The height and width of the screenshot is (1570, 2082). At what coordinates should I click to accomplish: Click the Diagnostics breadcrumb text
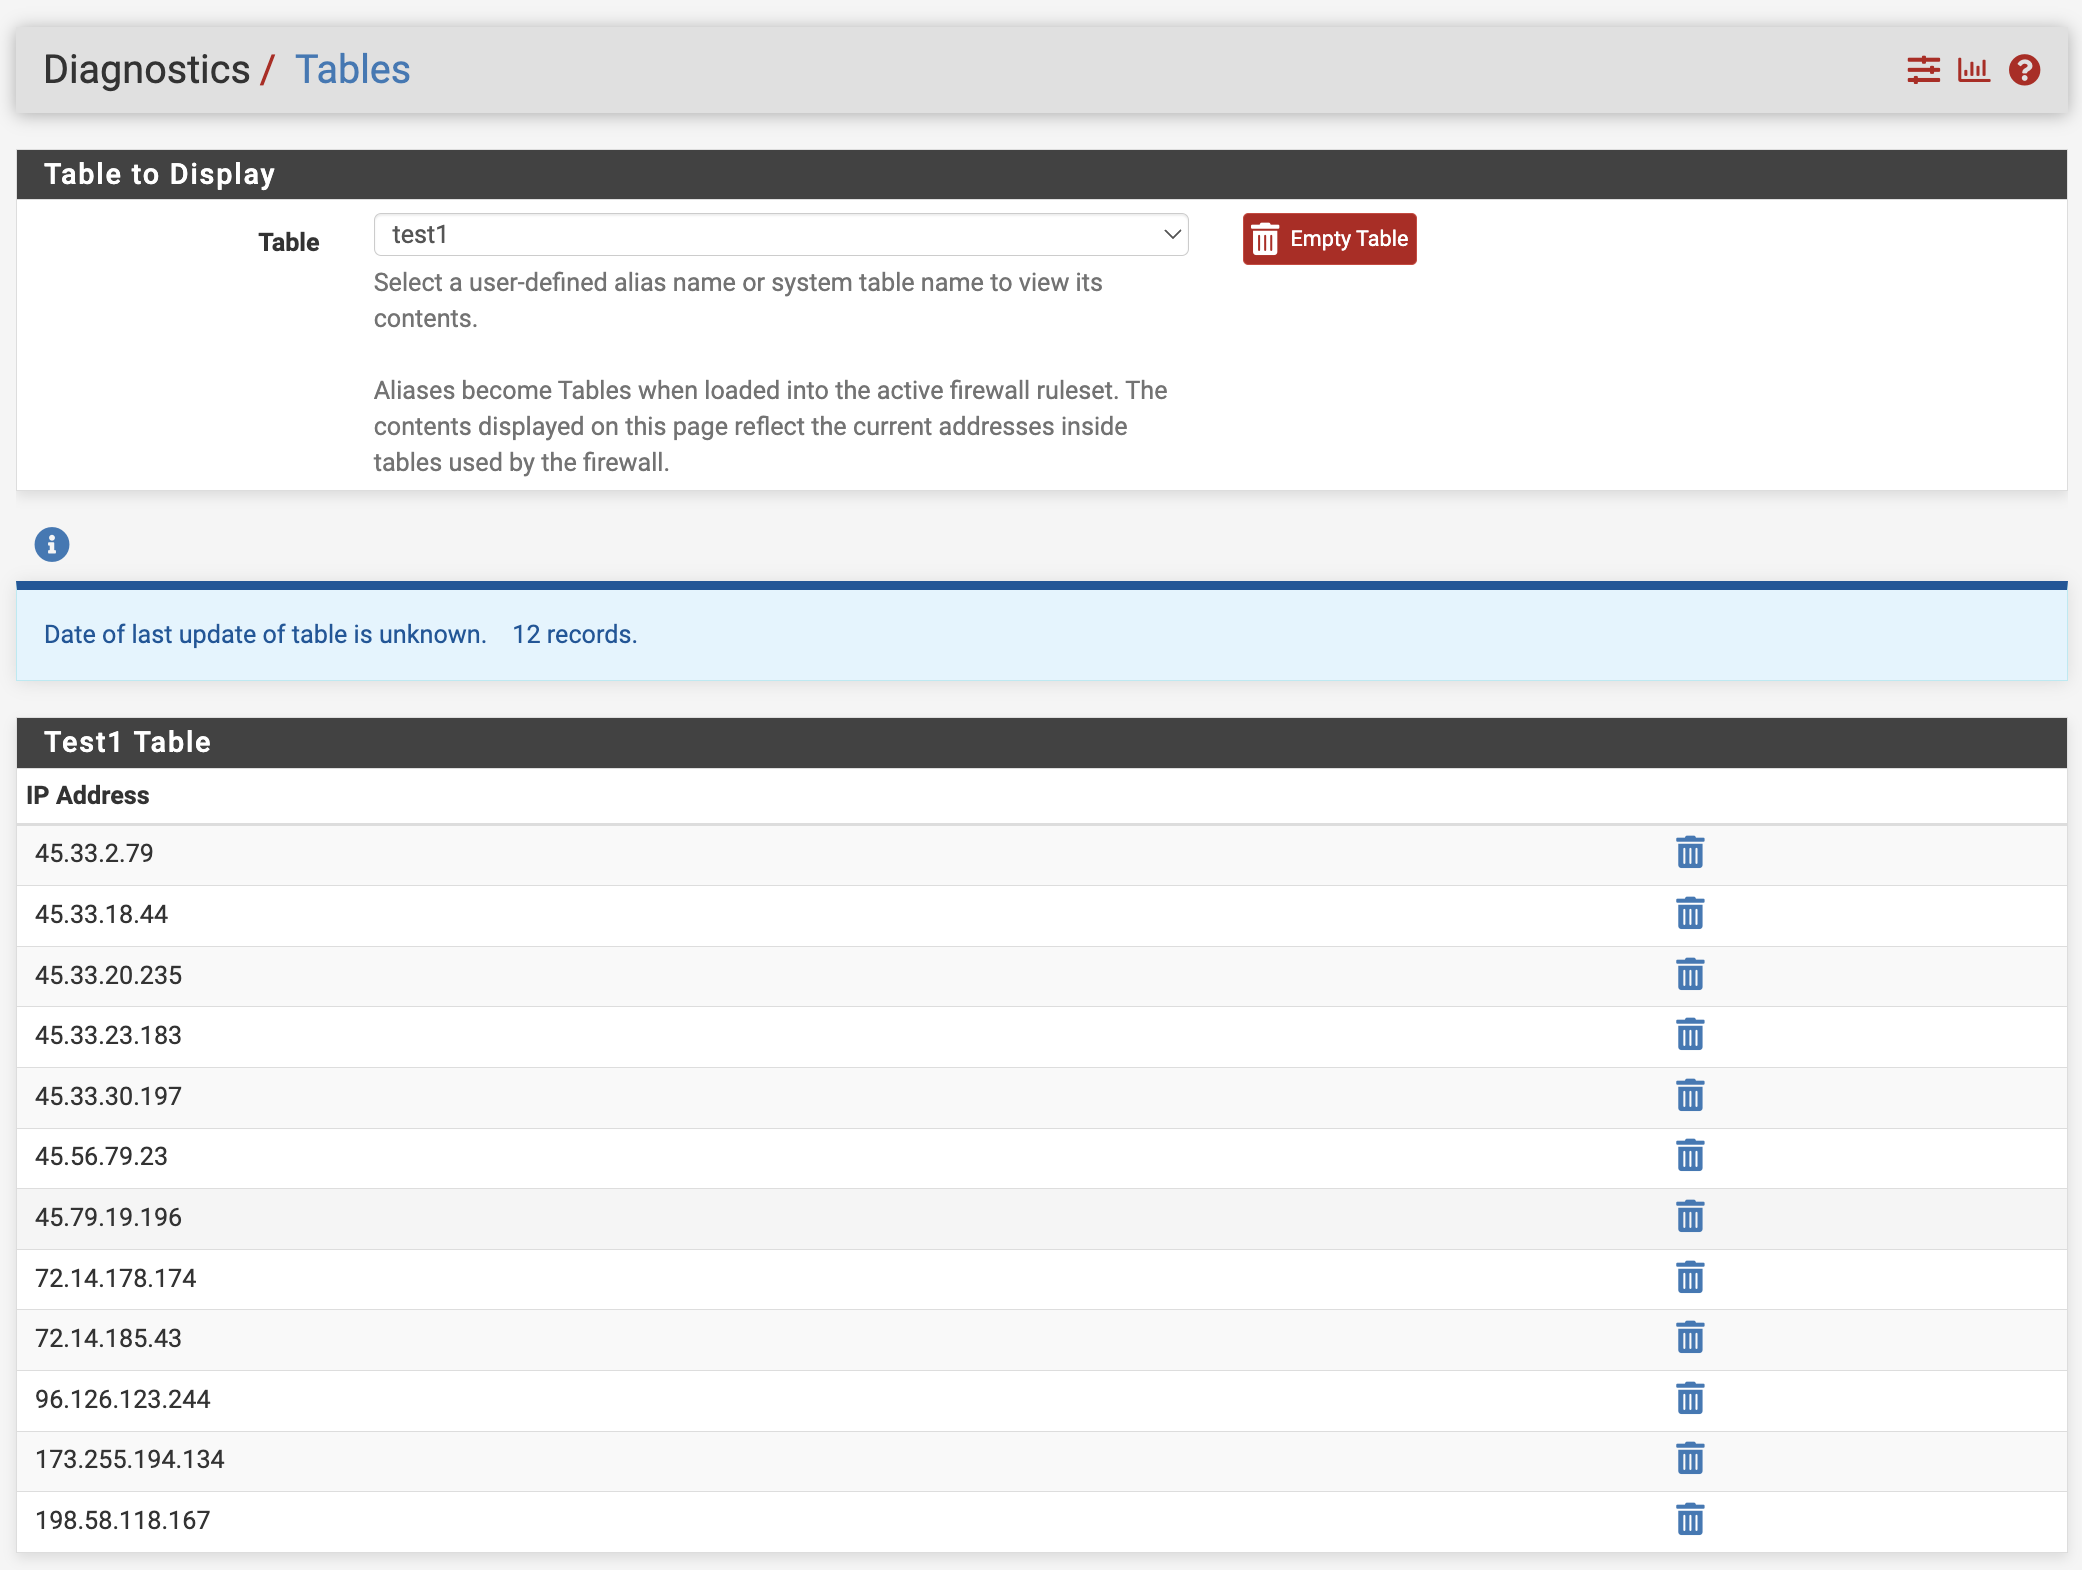click(x=147, y=70)
